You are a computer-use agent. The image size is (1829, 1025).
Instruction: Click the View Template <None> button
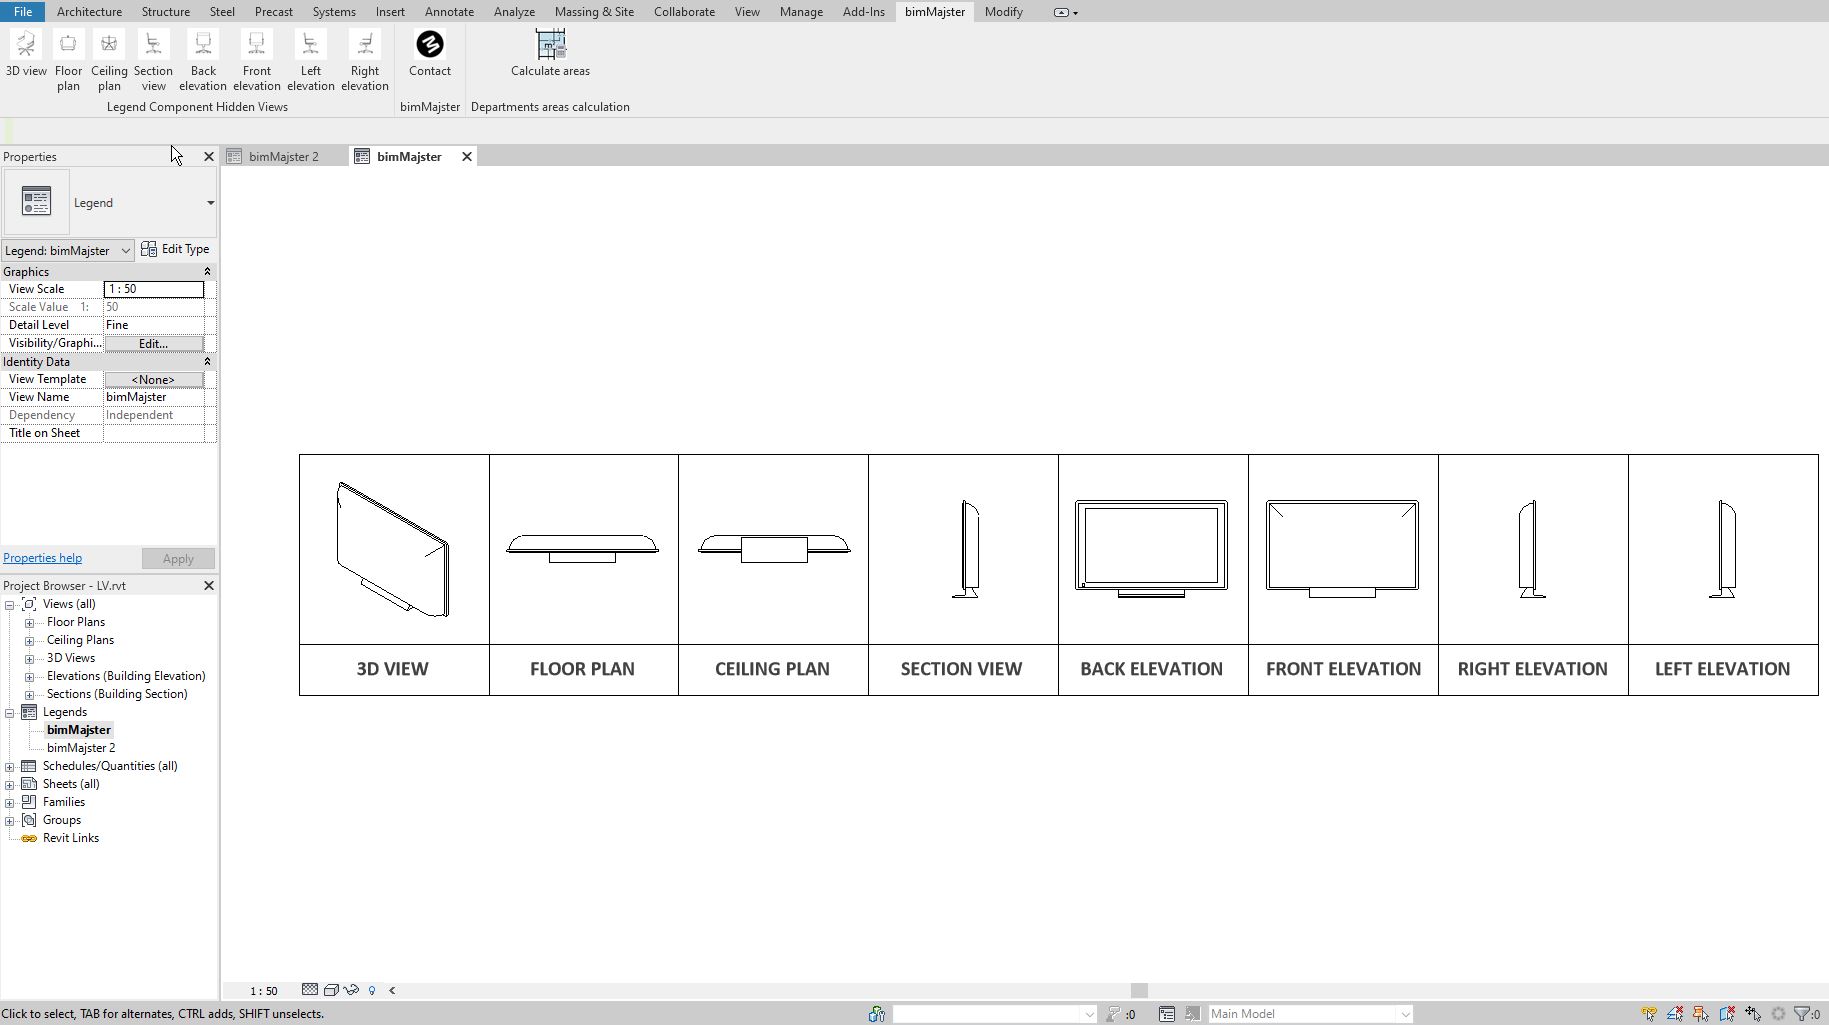tap(153, 379)
